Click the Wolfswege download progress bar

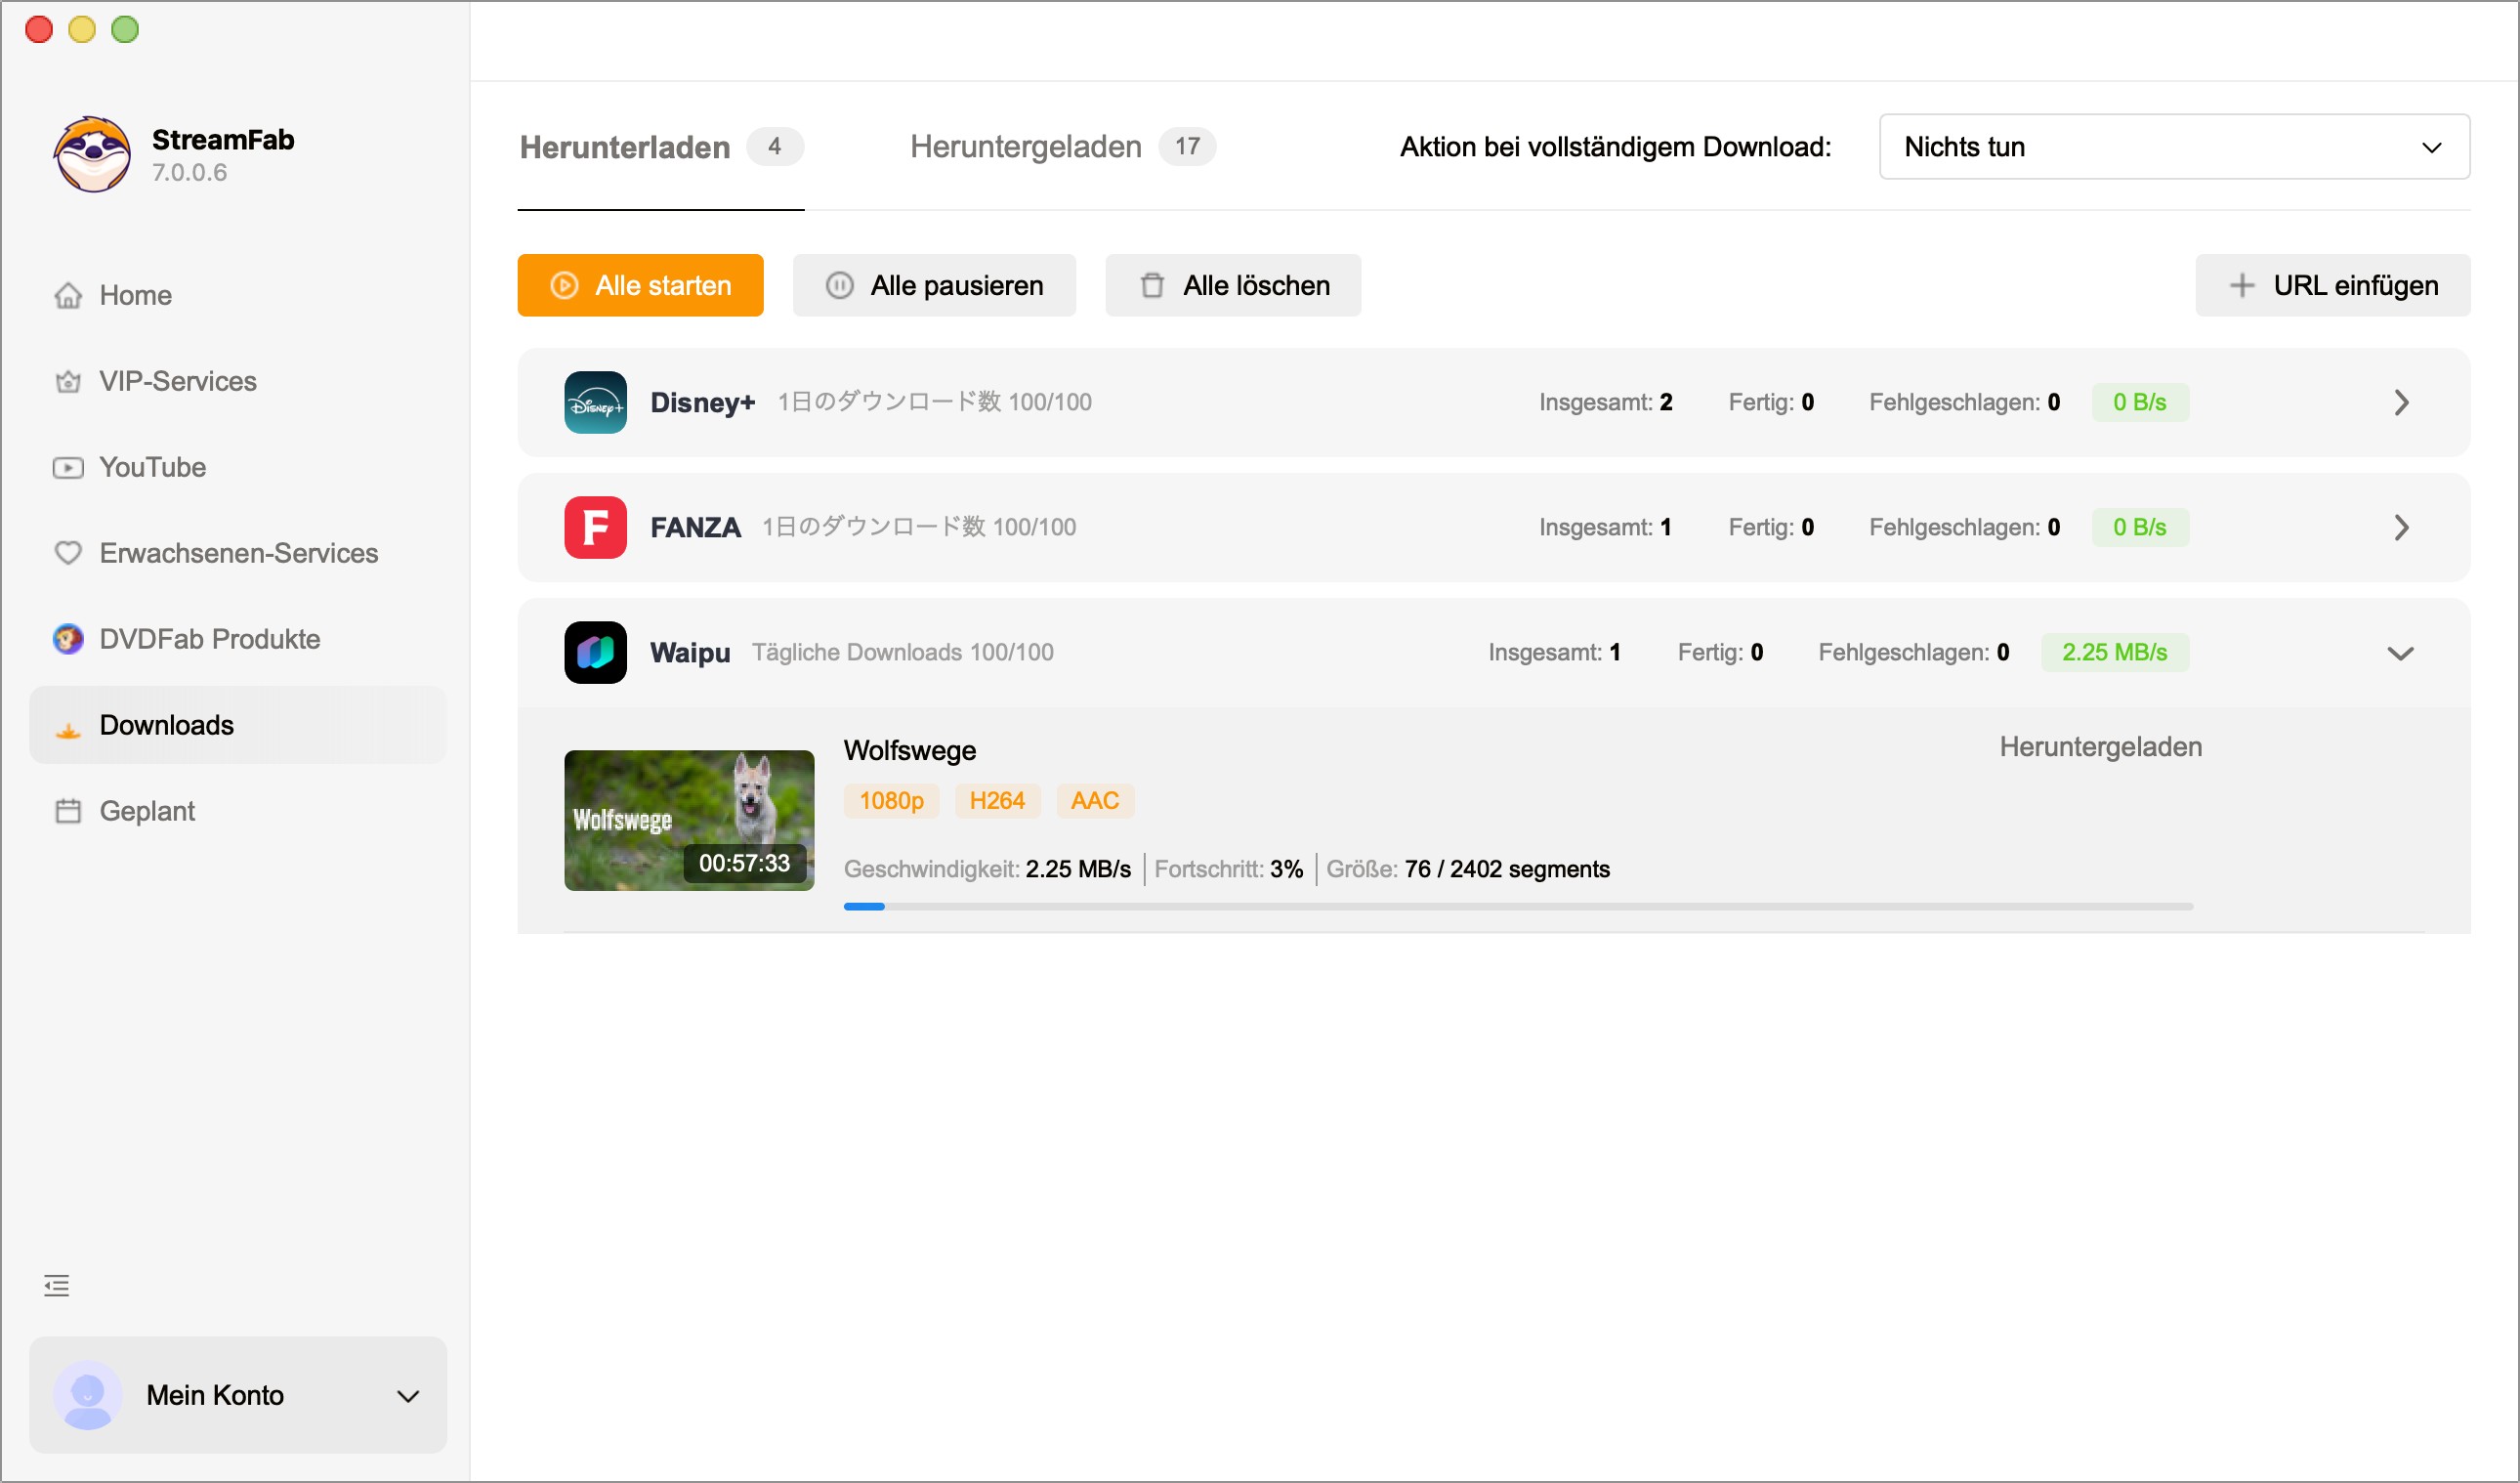coord(1518,907)
